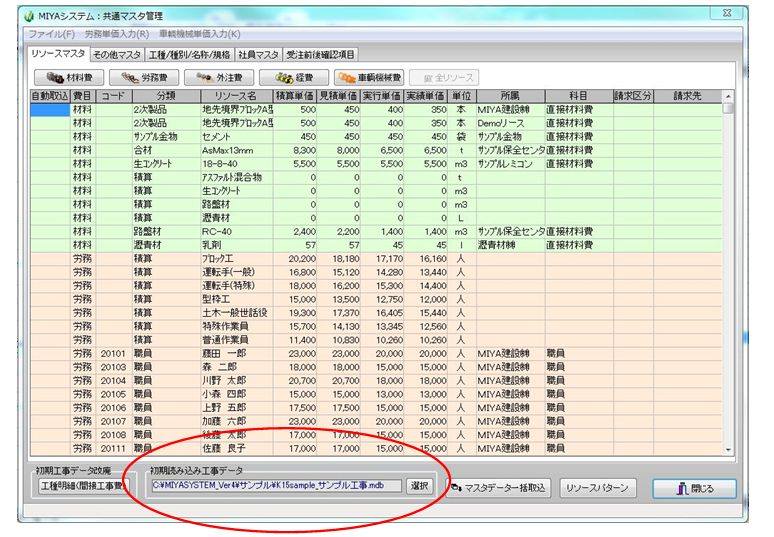Select employee code 20101 cell
The height and width of the screenshot is (537, 774).
(x=114, y=354)
